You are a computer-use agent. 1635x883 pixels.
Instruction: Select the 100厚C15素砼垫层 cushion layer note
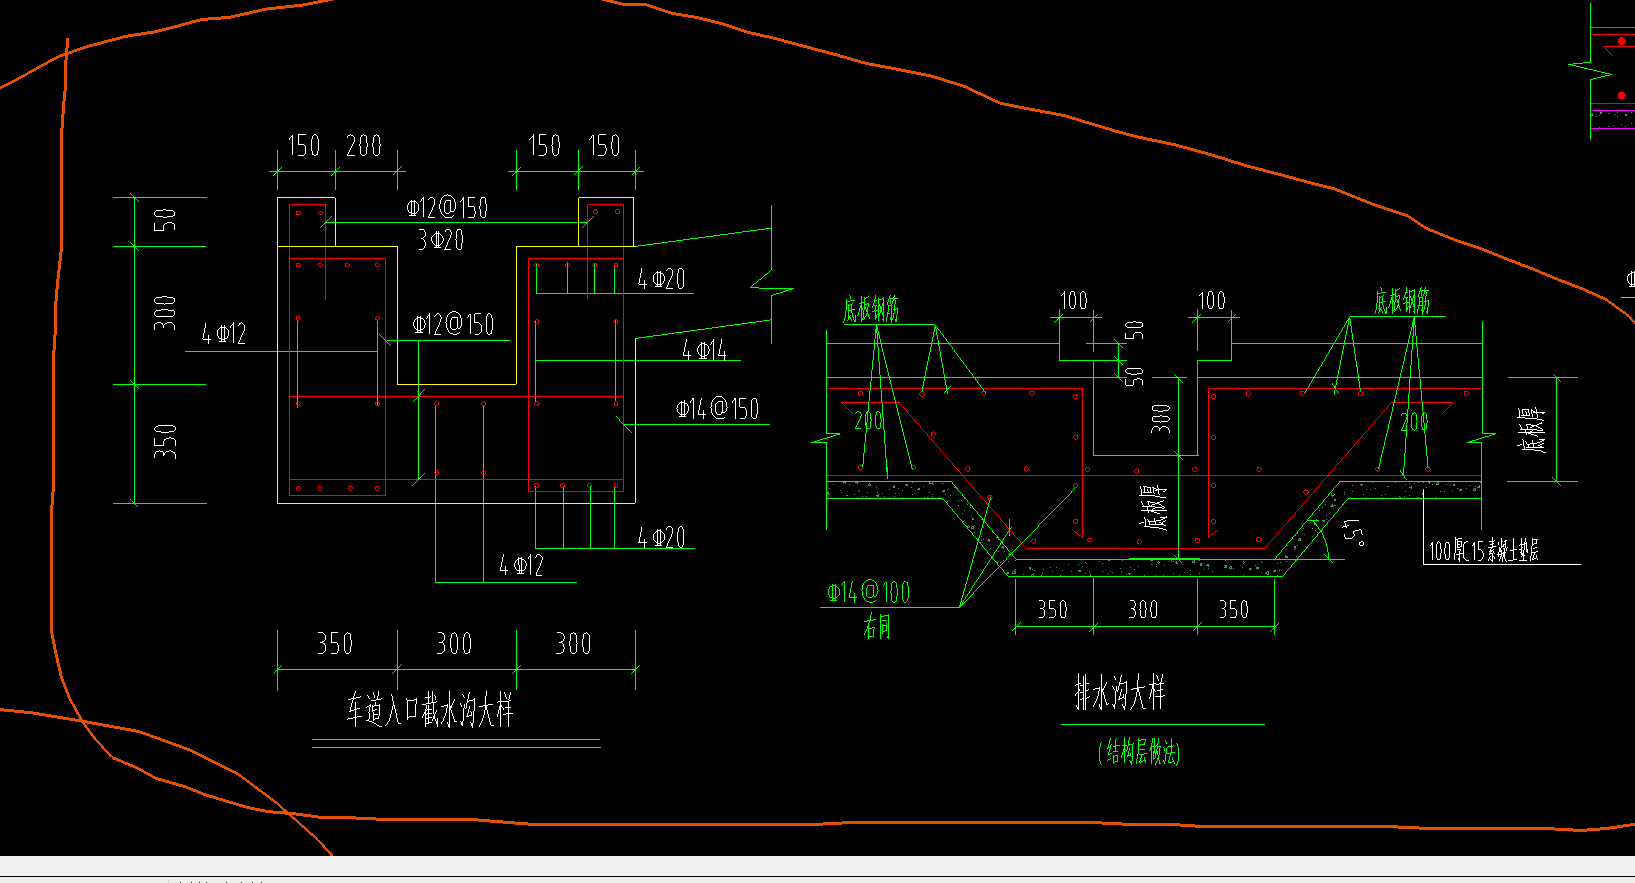pyautogui.click(x=1484, y=550)
